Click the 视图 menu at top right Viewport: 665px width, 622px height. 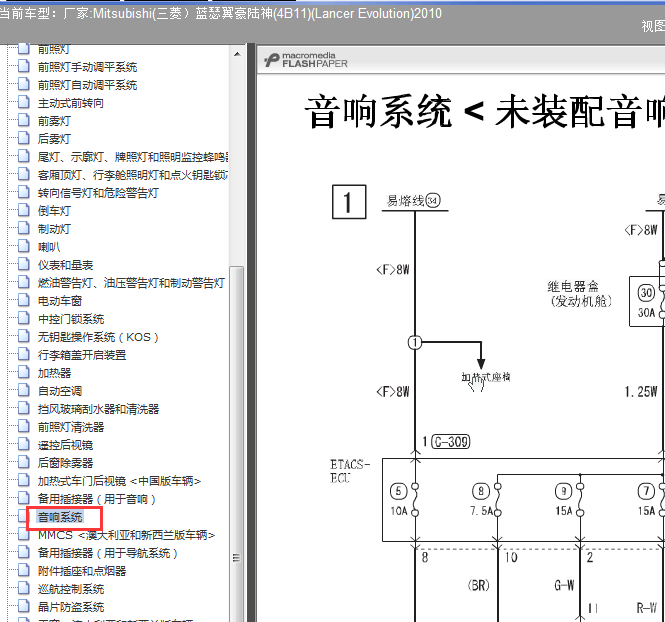(653, 26)
